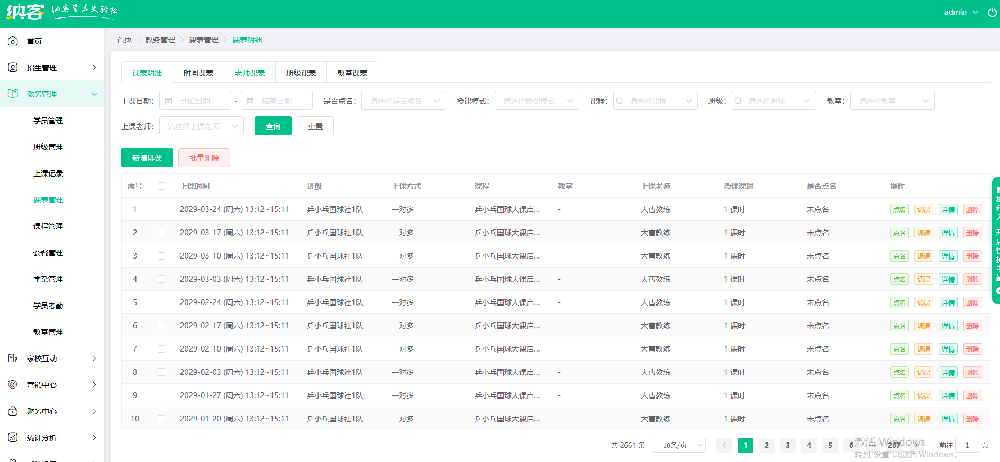
Task: Switch to the 班级课表 tab
Action: pyautogui.click(x=301, y=73)
